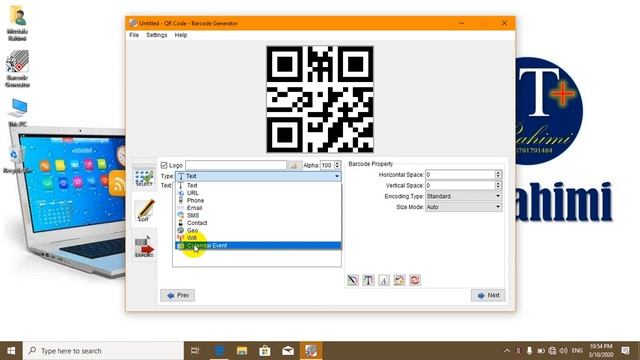Open the Edit step in the sidebar

point(144,210)
